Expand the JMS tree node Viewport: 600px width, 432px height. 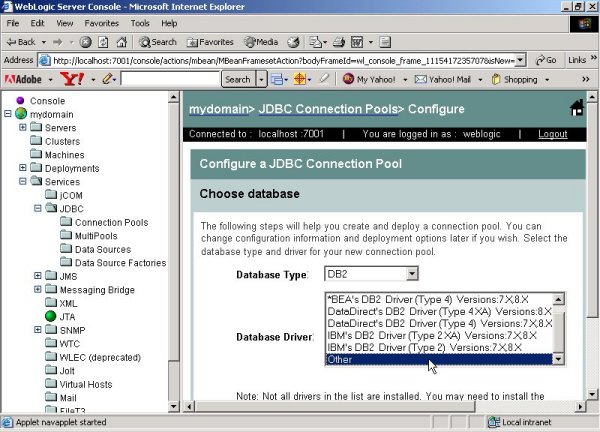(38, 276)
